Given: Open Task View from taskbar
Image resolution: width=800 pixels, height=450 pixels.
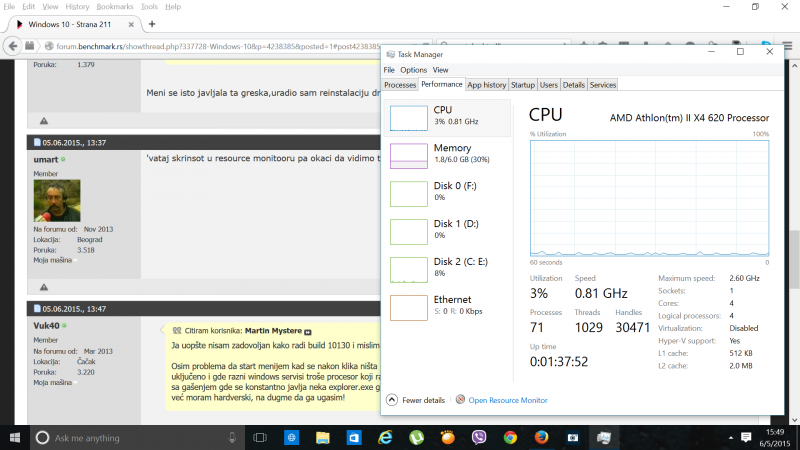Looking at the screenshot, I should click(x=260, y=438).
